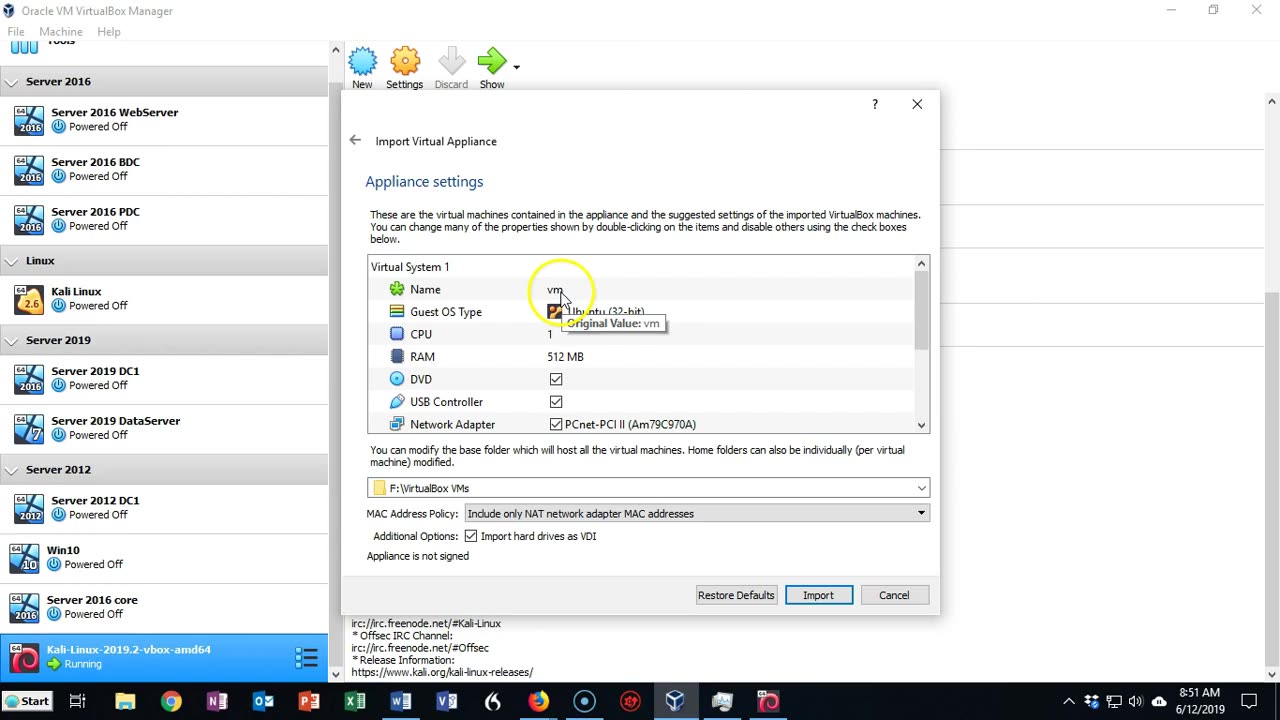Toggle the USB Controller checkbox
This screenshot has height=720, width=1280.
point(556,401)
